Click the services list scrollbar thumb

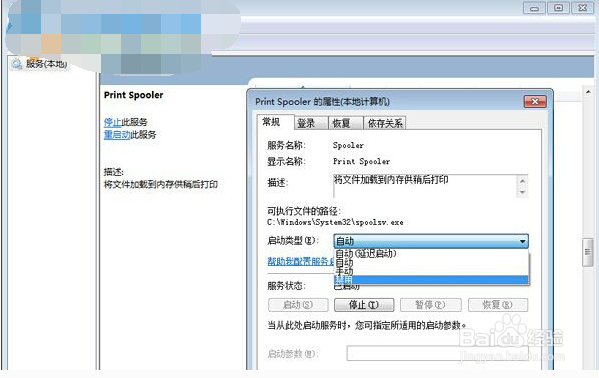point(588,252)
